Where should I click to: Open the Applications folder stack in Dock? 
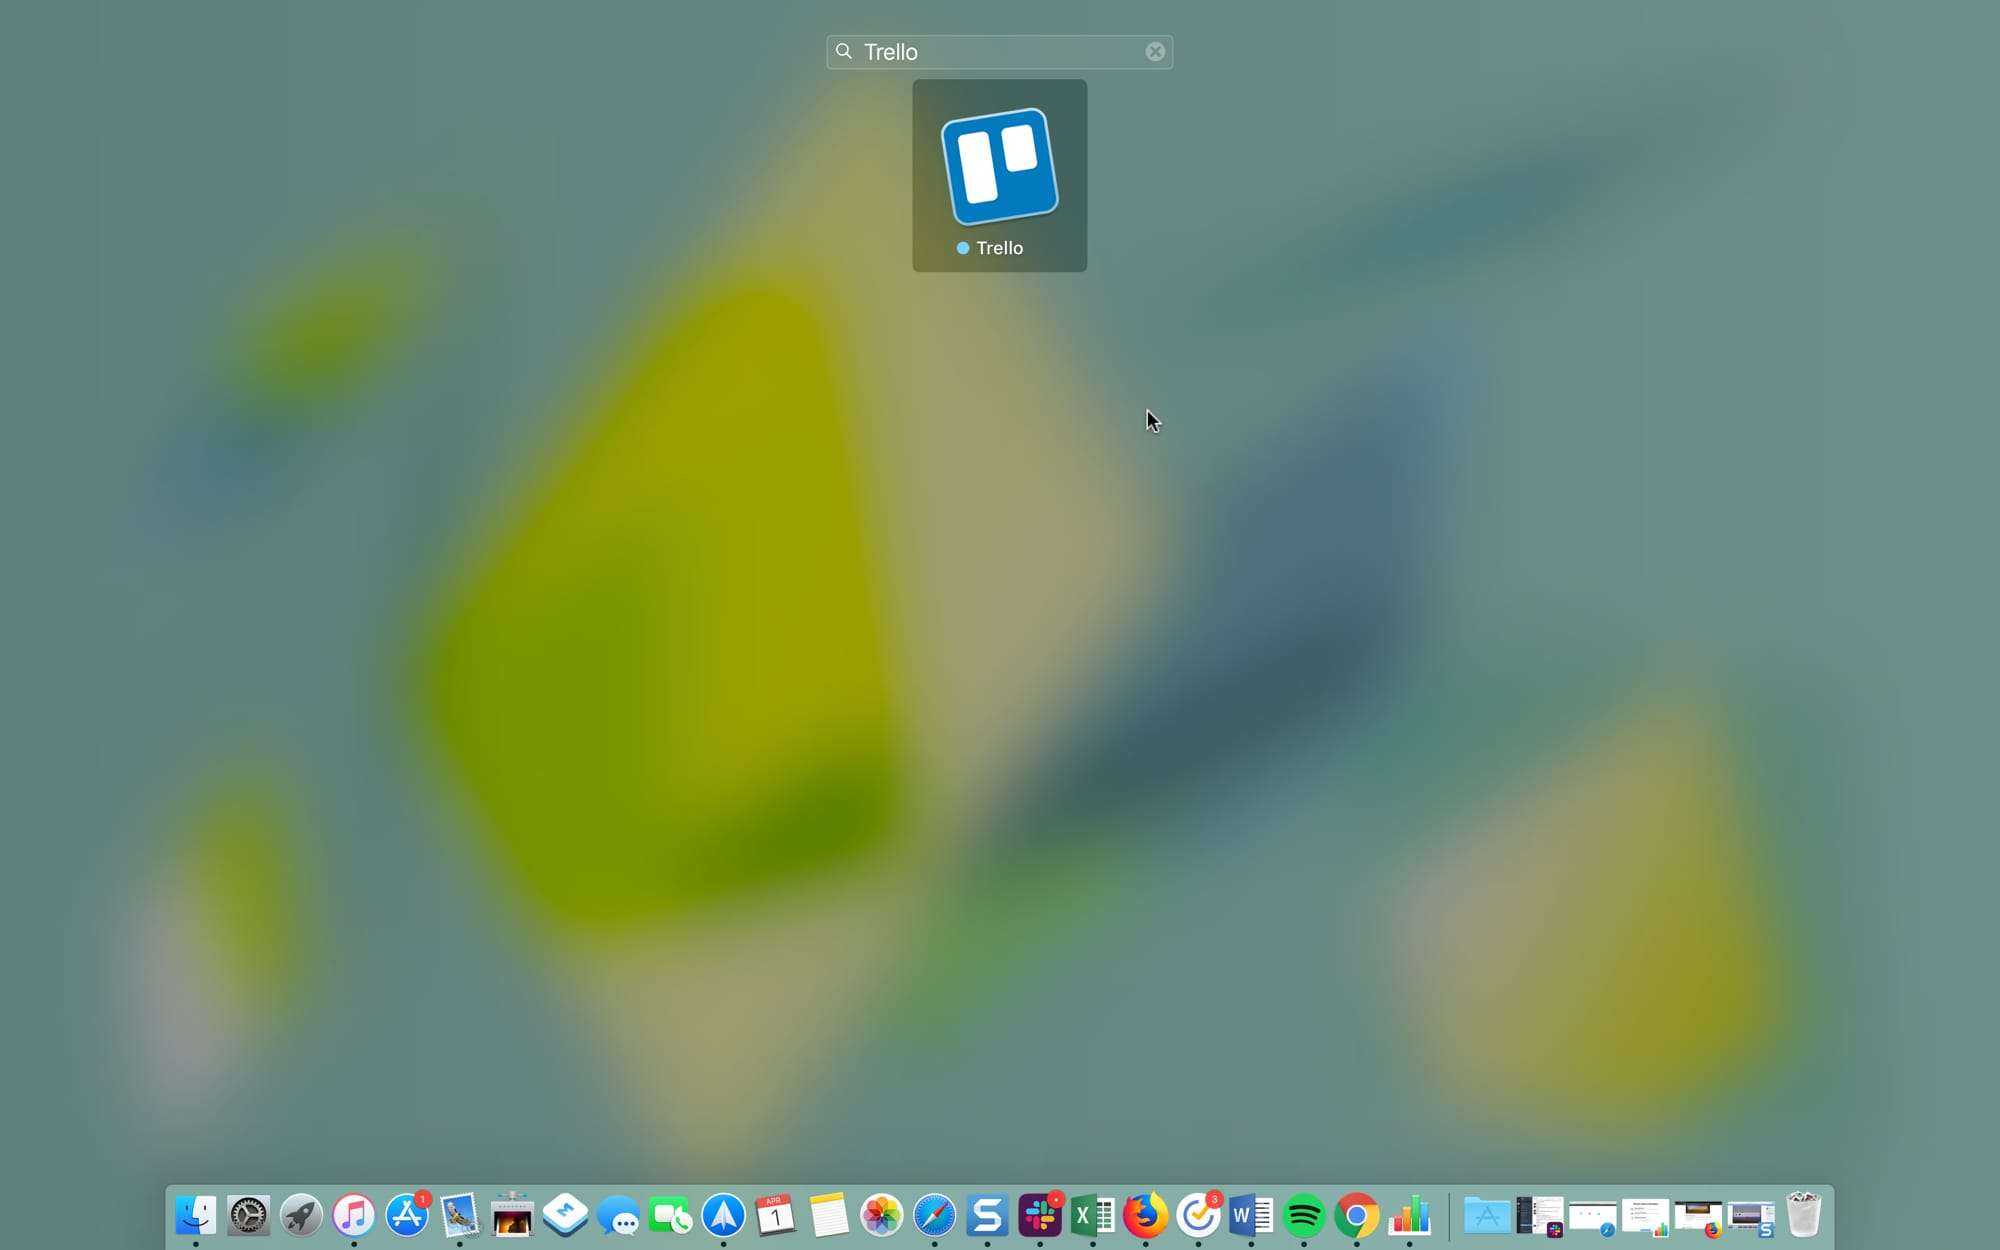point(1487,1216)
